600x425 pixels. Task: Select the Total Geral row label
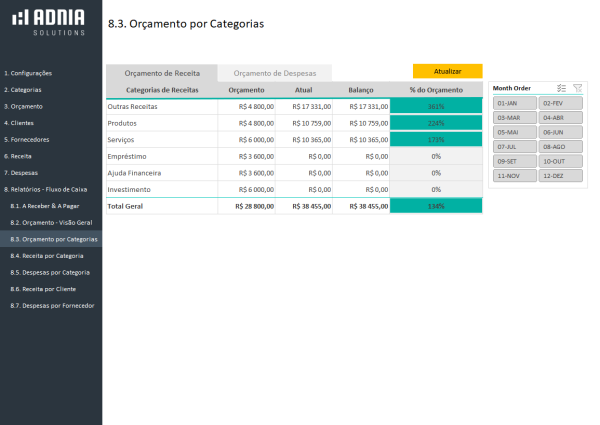126,205
